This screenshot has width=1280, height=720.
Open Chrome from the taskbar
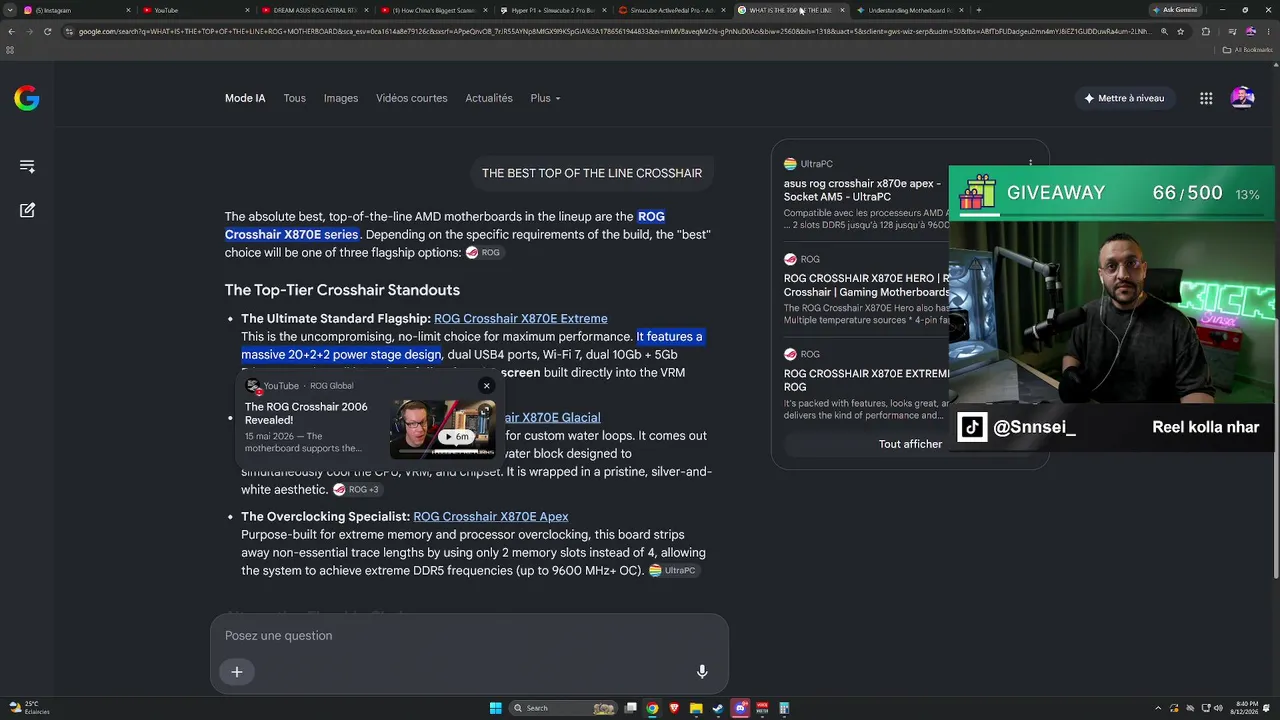click(x=652, y=708)
